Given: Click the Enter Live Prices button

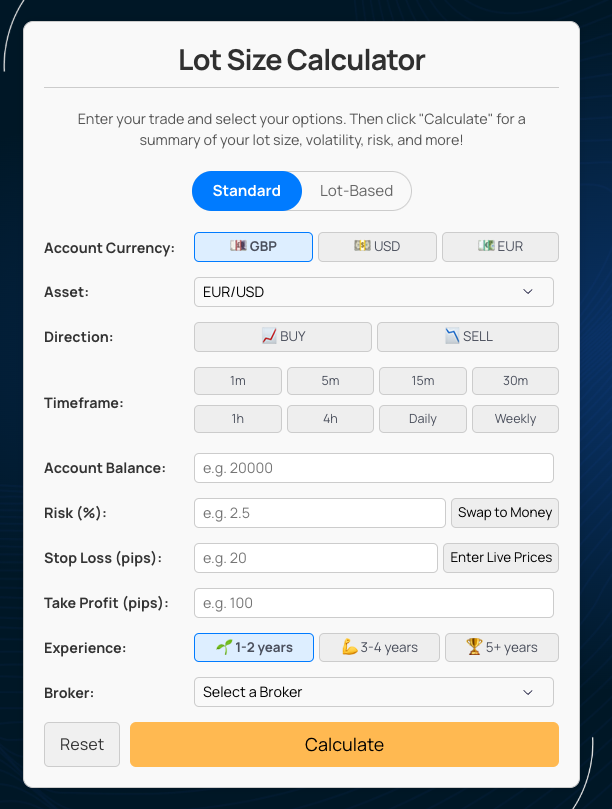Looking at the screenshot, I should (501, 558).
